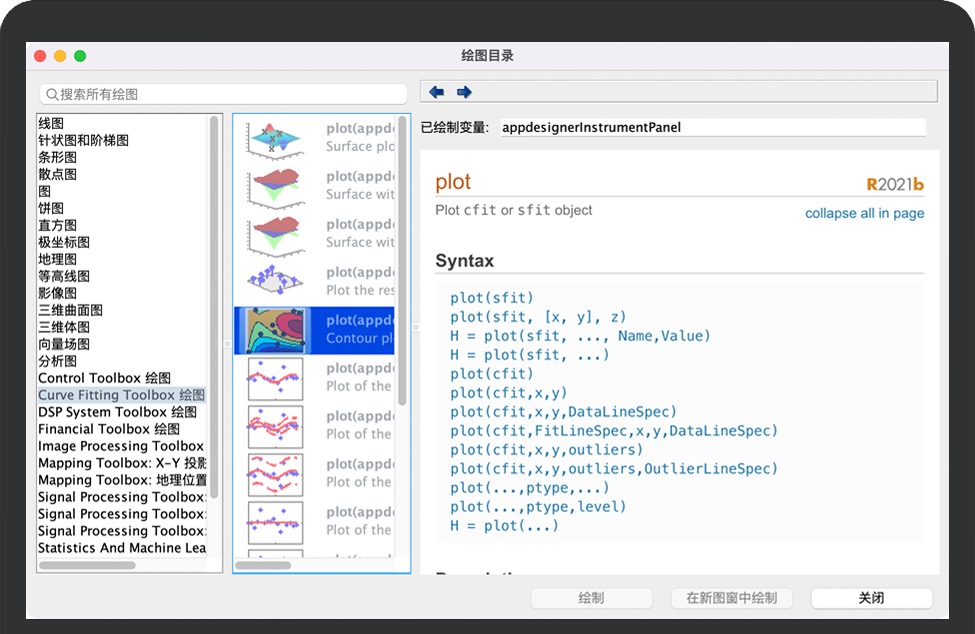Select Curve Fitting Toolbox 绘图 category
This screenshot has height=634, width=975.
pyautogui.click(x=121, y=395)
